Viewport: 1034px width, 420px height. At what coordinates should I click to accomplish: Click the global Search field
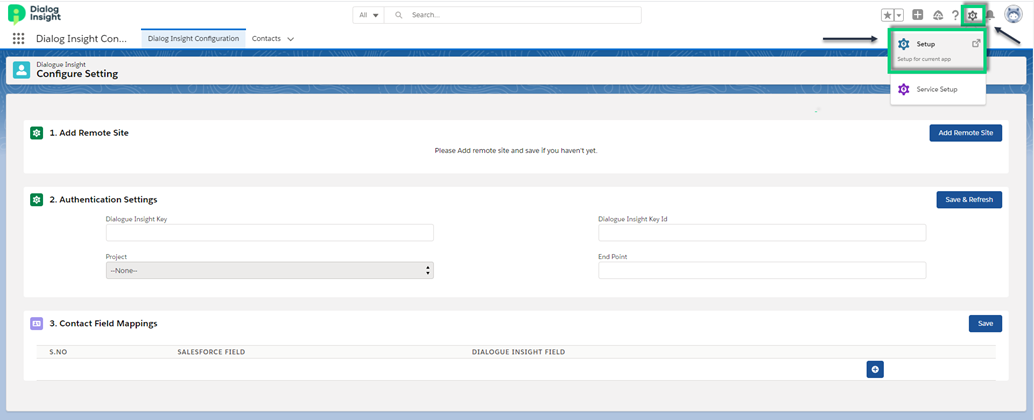512,15
